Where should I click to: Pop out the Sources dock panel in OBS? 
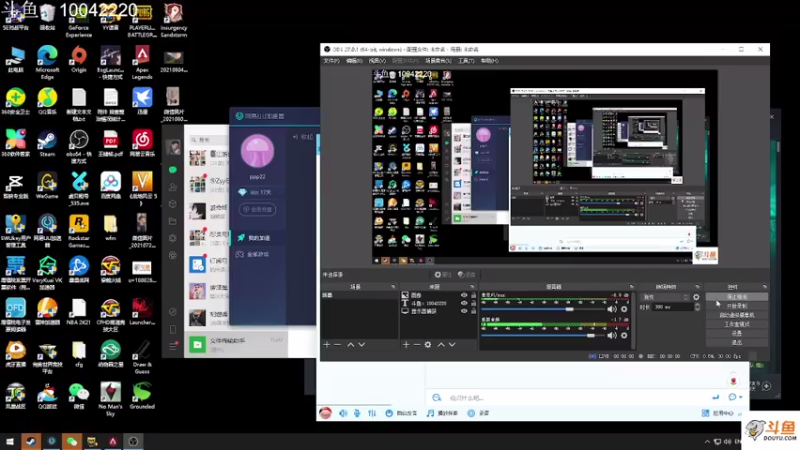pyautogui.click(x=472, y=287)
